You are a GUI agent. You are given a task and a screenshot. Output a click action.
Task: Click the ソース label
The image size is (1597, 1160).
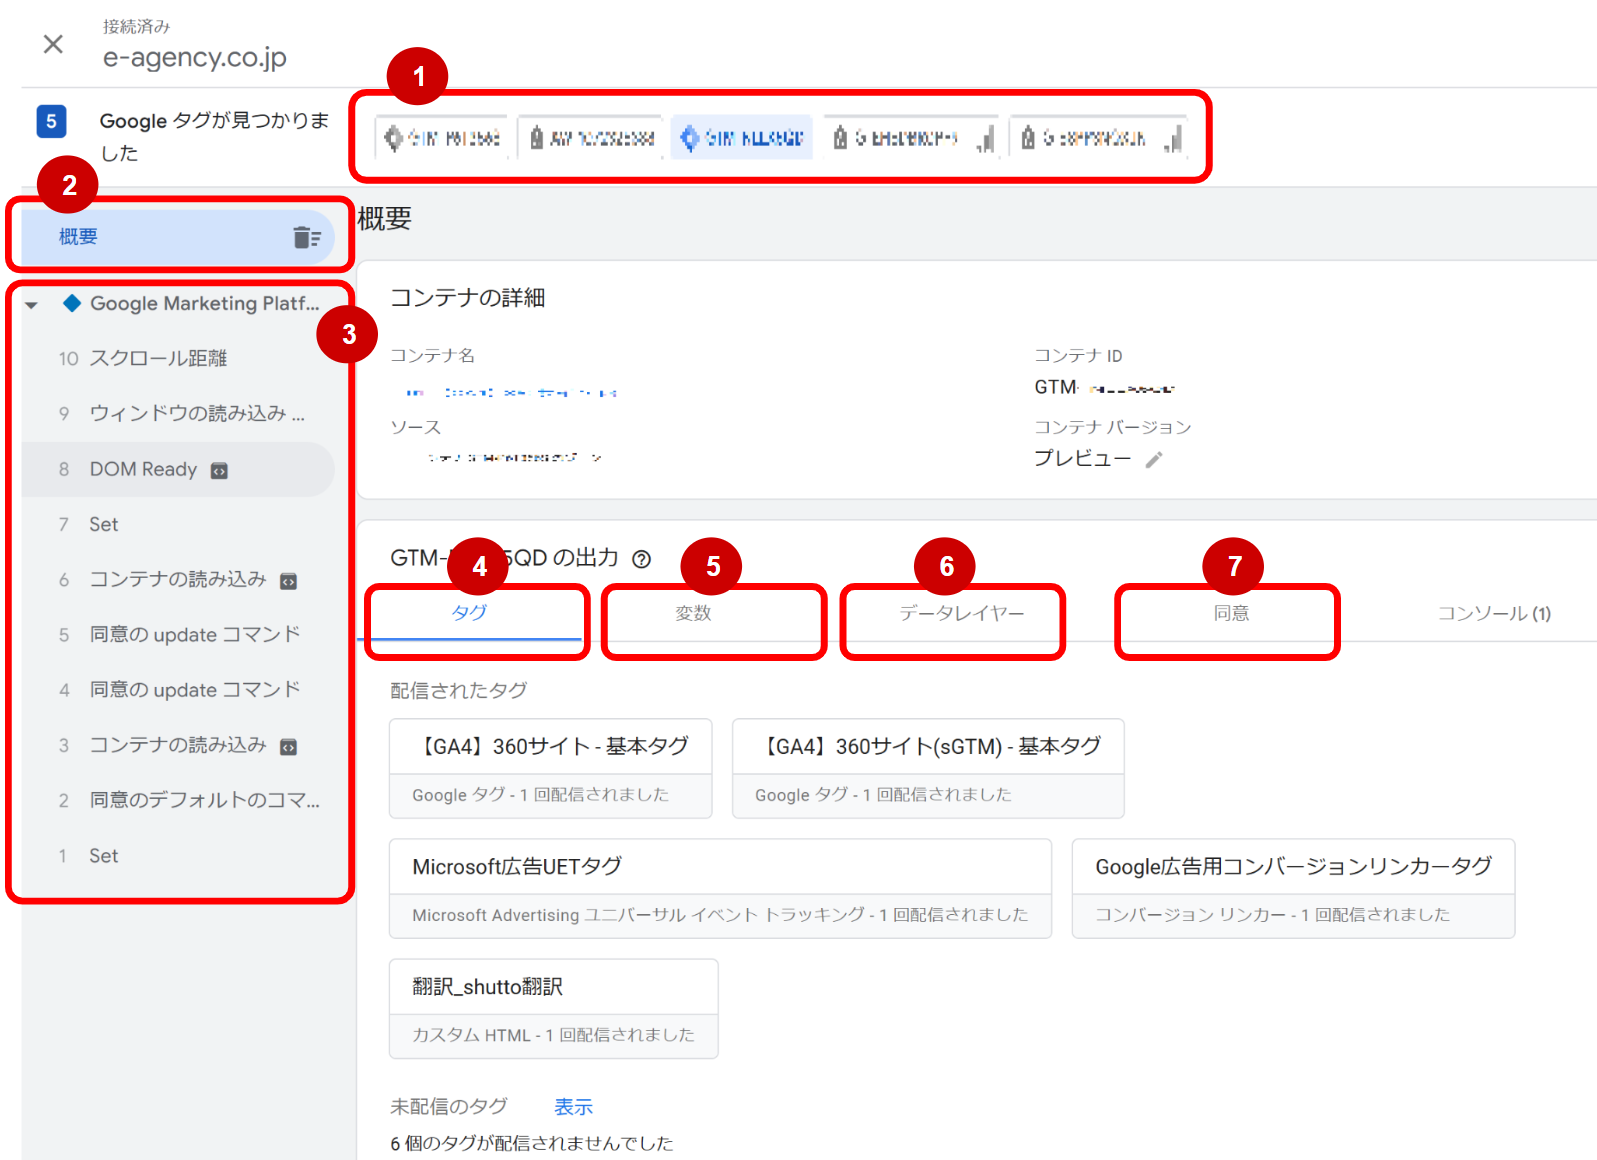[415, 428]
